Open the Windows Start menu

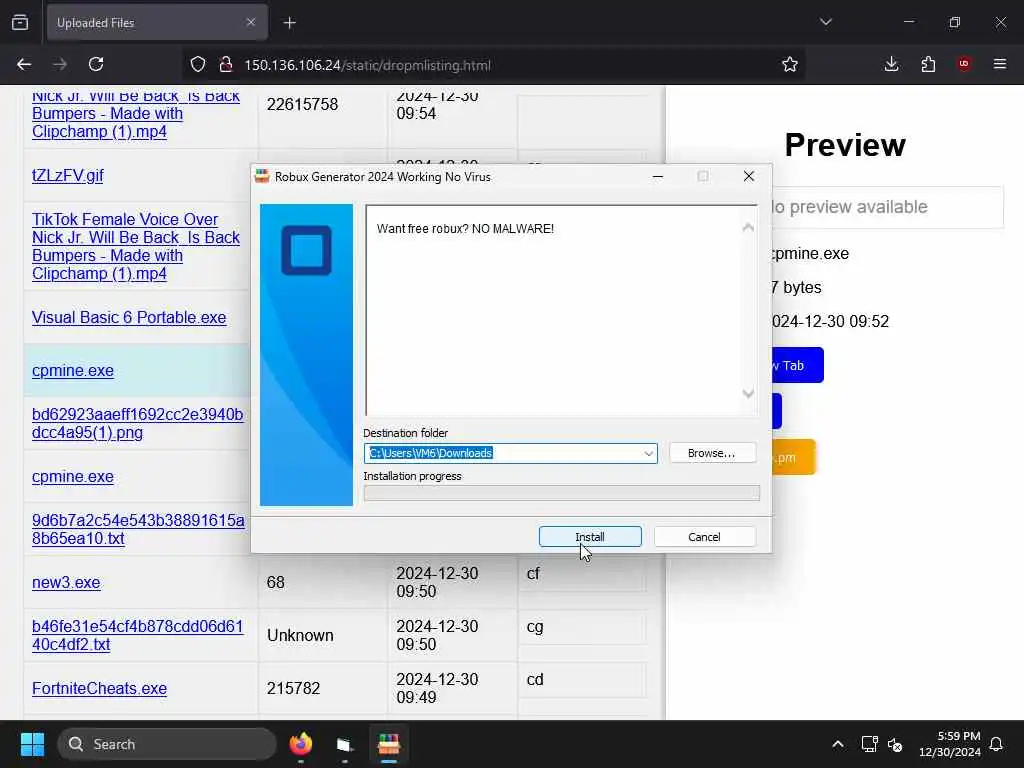tap(32, 744)
